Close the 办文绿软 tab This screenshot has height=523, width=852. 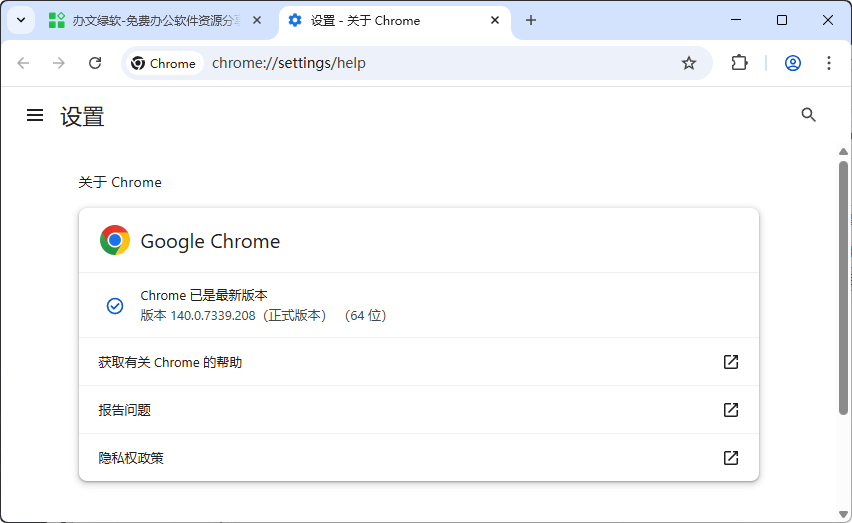point(257,20)
